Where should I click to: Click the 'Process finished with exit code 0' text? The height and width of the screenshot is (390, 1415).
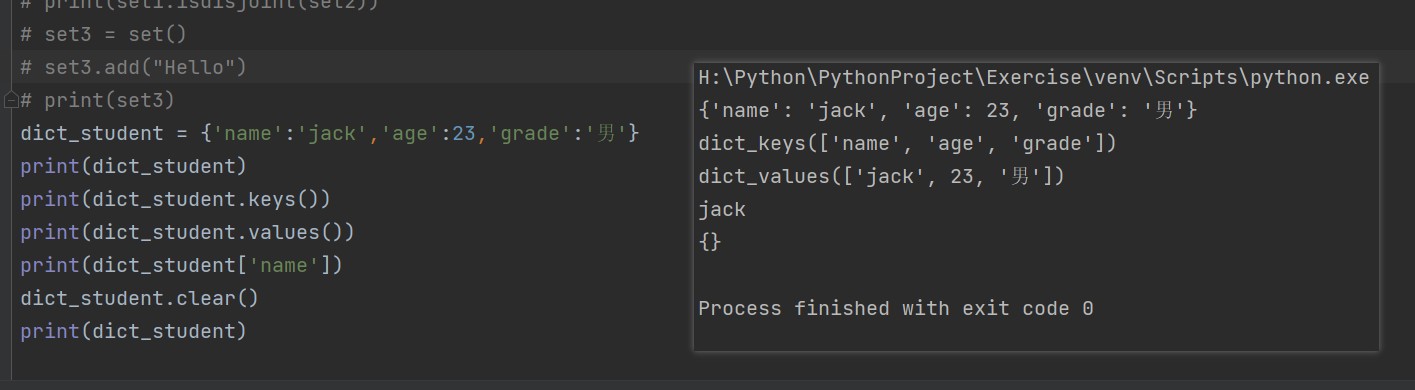pos(896,308)
